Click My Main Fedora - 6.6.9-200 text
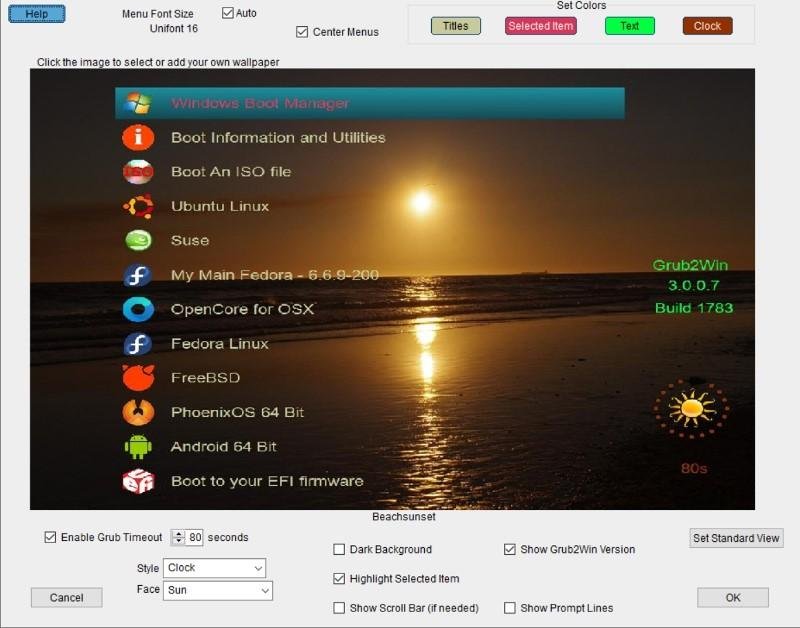This screenshot has width=800, height=628. pos(275,275)
